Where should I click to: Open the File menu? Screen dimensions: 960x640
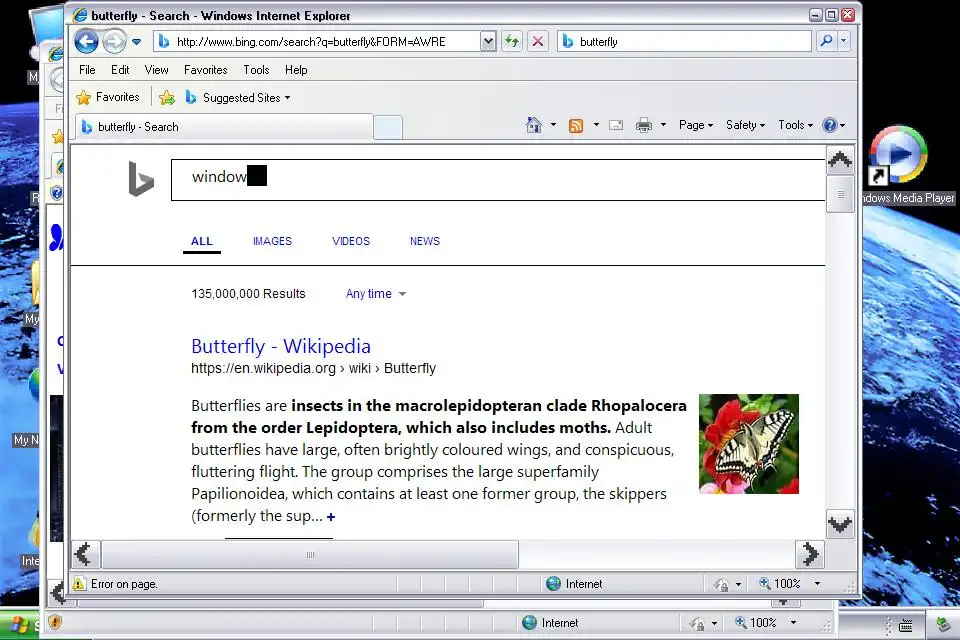(87, 70)
